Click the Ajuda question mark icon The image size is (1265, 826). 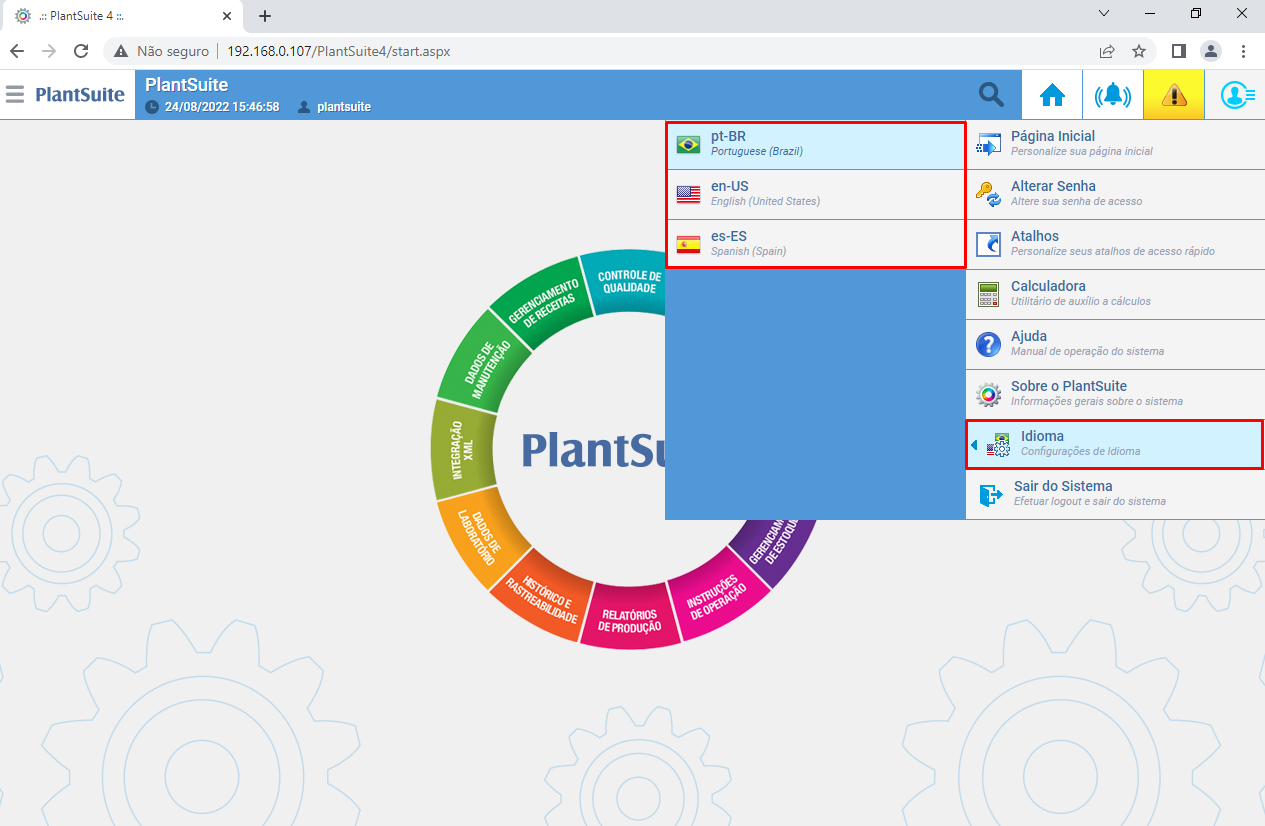(x=989, y=345)
